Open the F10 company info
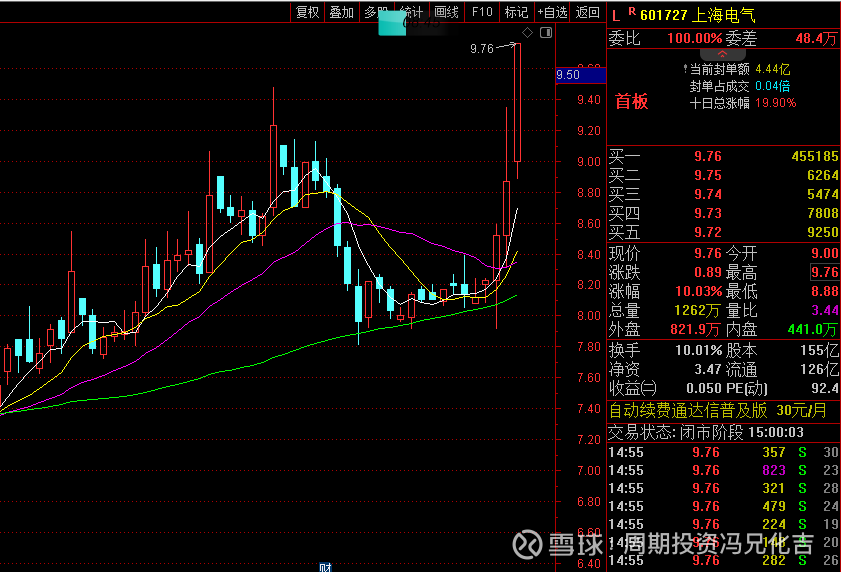 [482, 12]
